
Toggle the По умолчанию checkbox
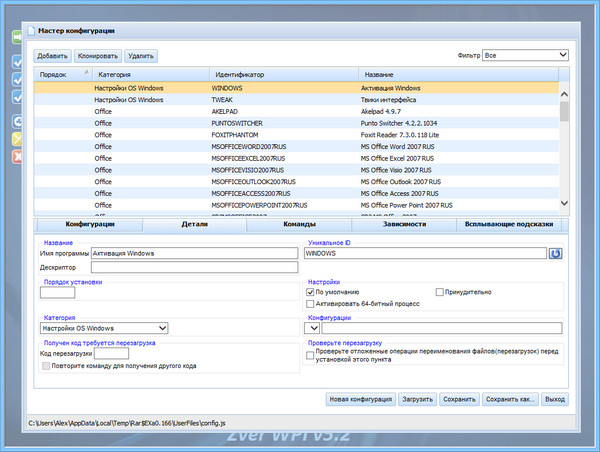tap(311, 292)
